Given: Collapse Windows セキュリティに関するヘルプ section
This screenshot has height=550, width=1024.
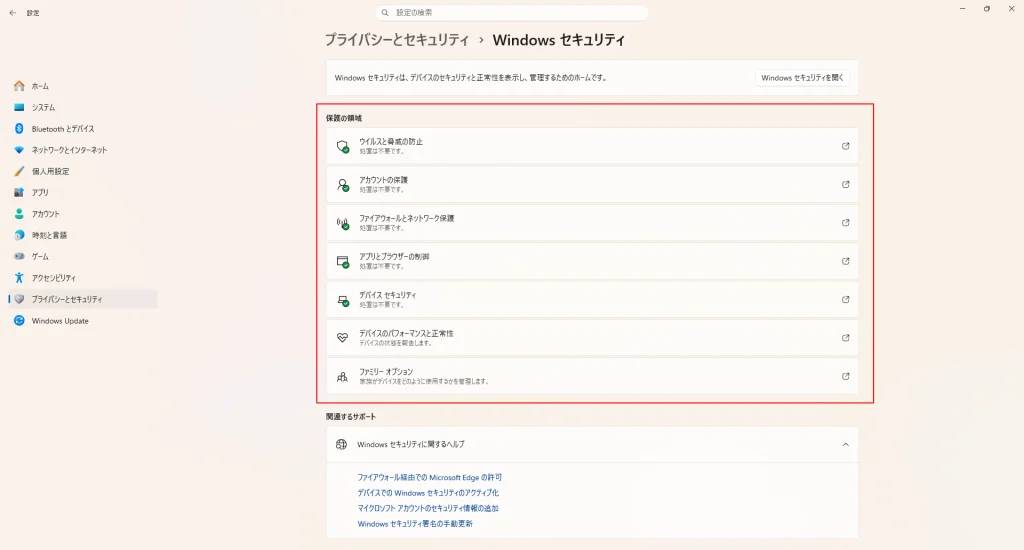Looking at the screenshot, I should [x=592, y=444].
